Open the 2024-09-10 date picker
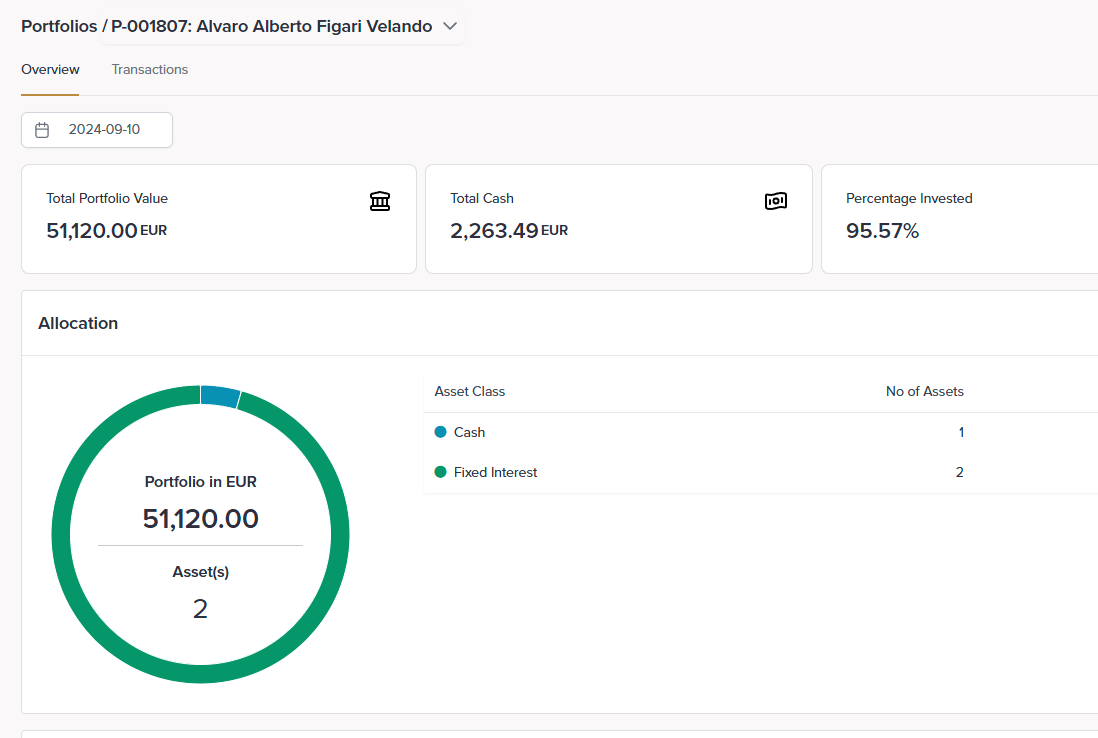 coord(104,130)
